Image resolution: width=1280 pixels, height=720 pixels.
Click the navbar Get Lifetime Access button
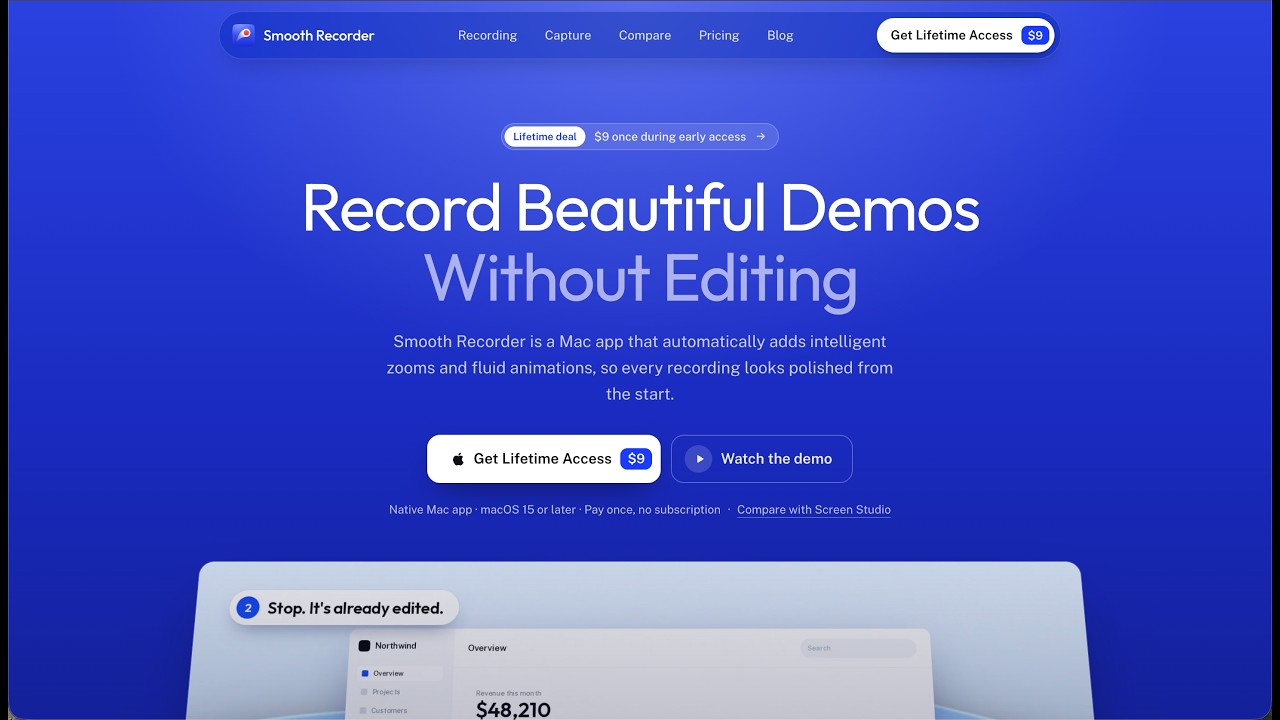click(966, 35)
